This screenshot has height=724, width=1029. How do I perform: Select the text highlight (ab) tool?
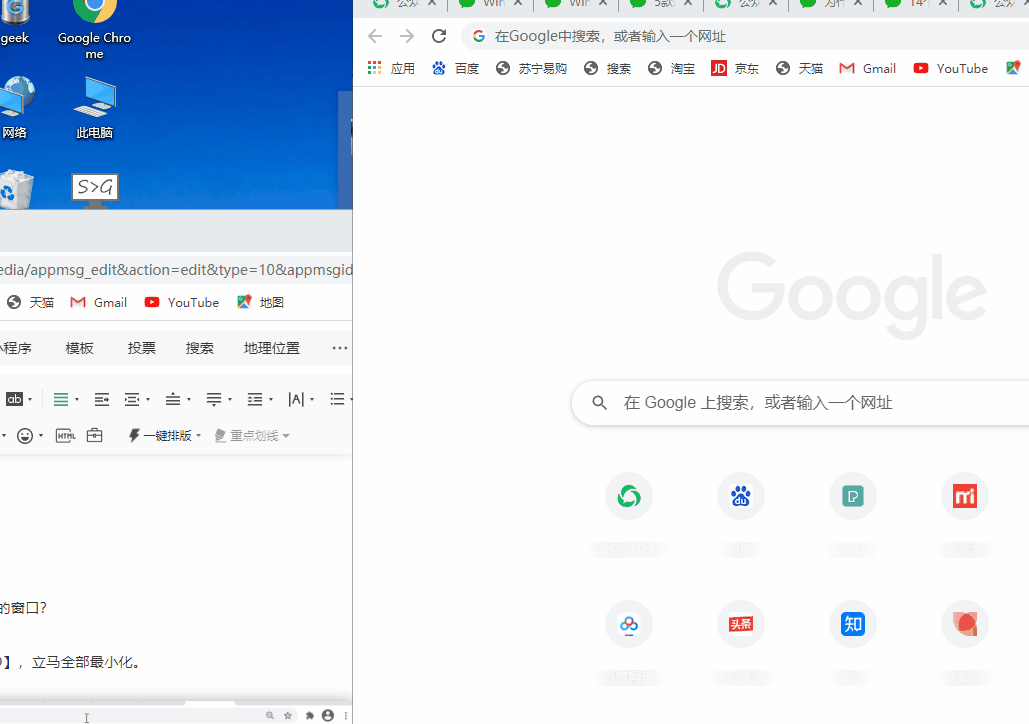tap(15, 399)
